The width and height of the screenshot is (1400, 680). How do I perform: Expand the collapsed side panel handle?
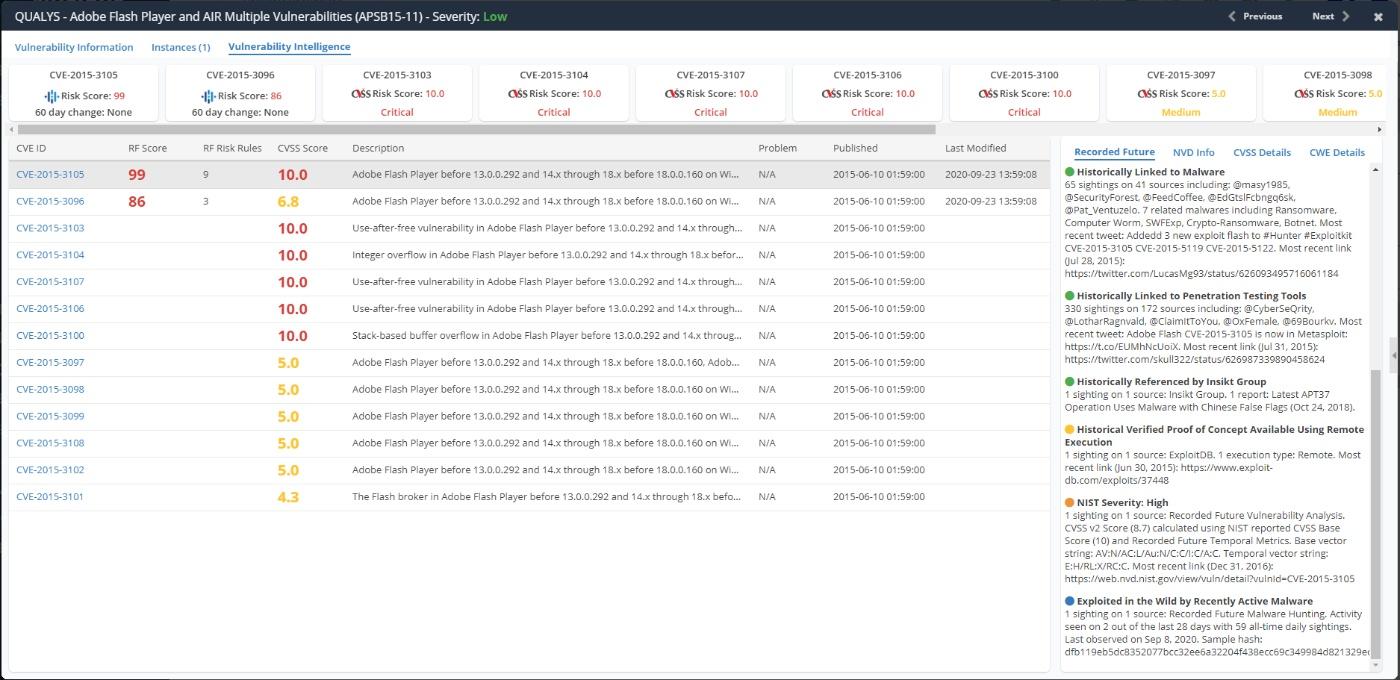pyautogui.click(x=1394, y=354)
